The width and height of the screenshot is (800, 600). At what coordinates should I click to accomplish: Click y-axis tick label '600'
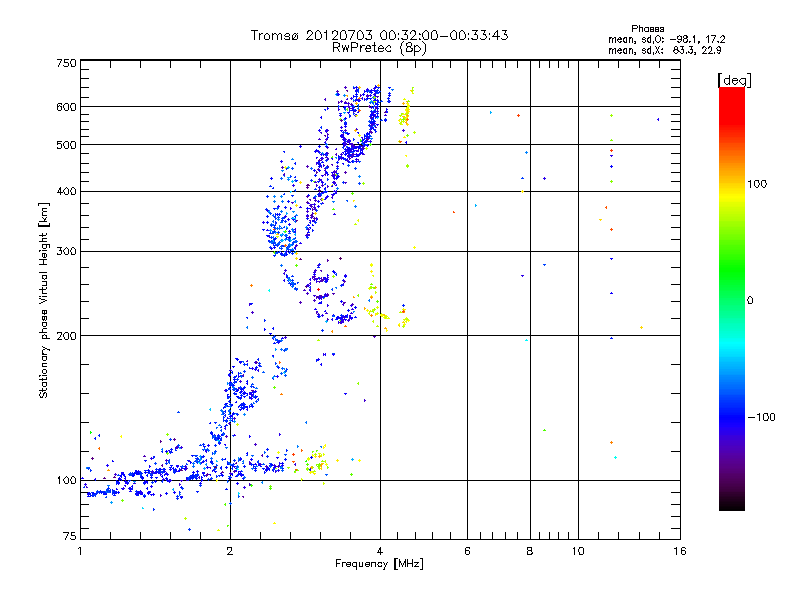[x=66, y=107]
